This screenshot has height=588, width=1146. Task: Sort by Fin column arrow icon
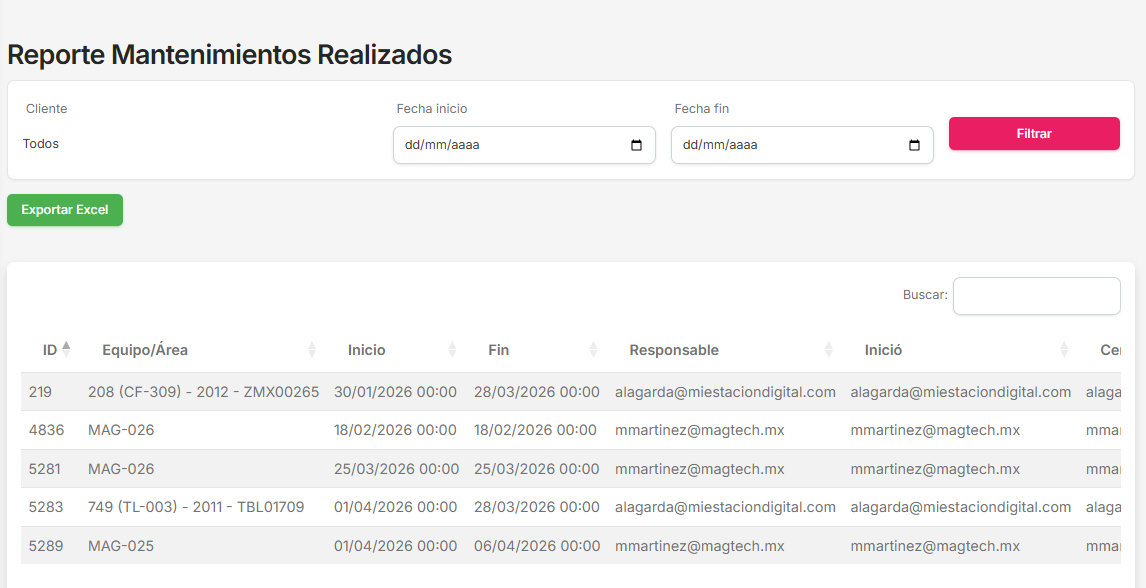(x=593, y=349)
